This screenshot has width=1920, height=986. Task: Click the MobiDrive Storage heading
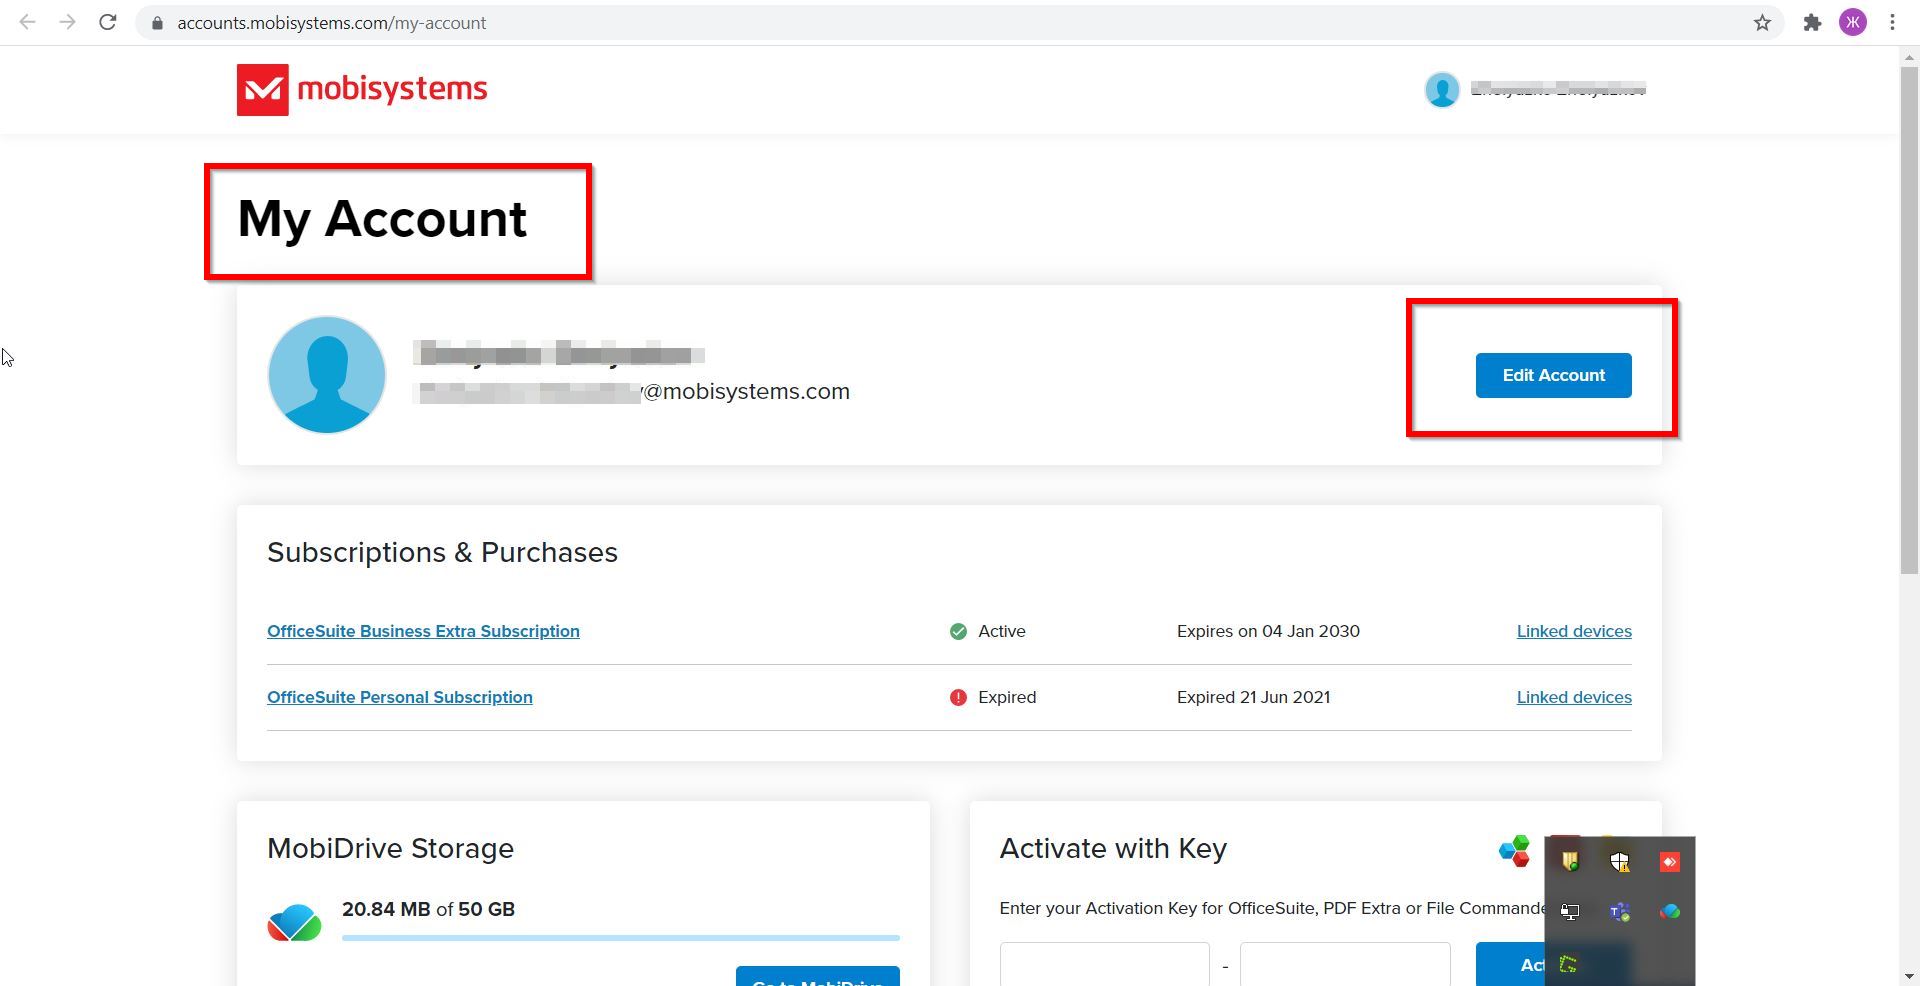tap(390, 848)
